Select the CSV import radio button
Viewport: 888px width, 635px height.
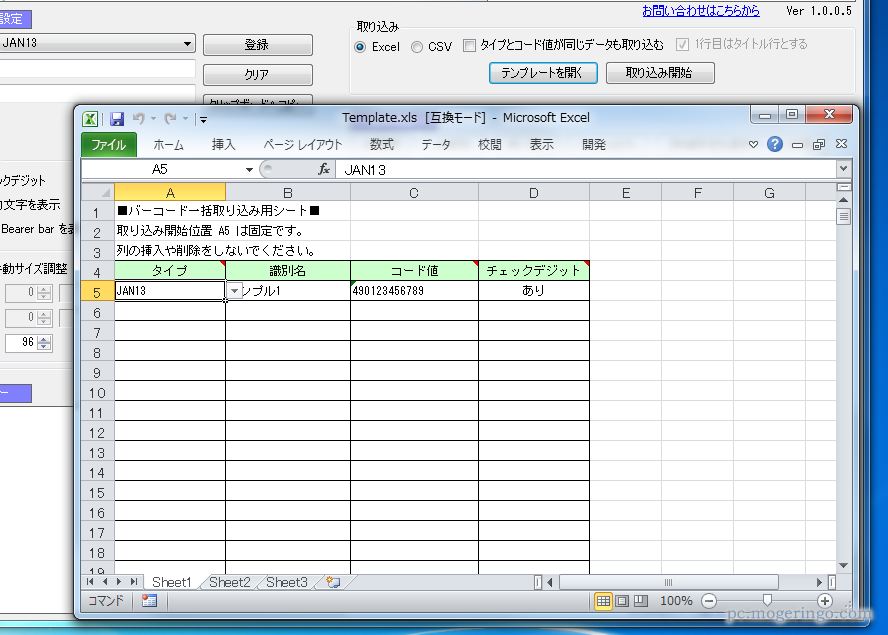pyautogui.click(x=417, y=46)
